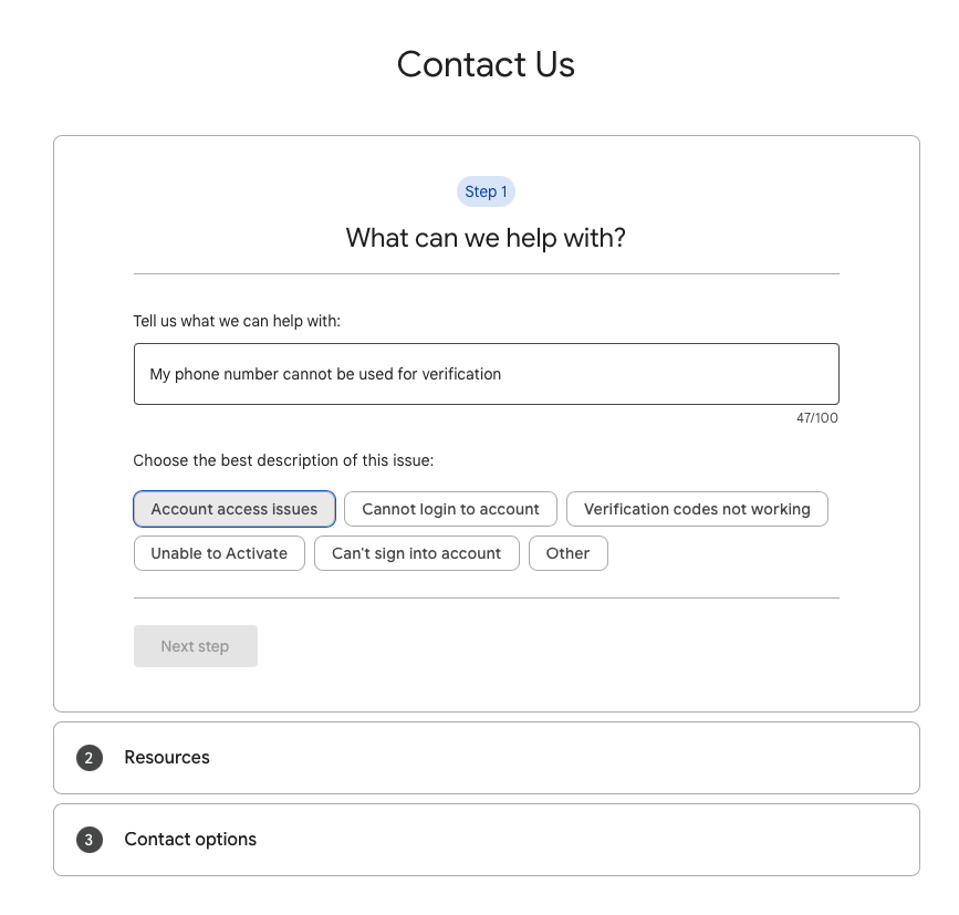Viewport: 959px width, 915px height.
Task: Expand the Resources section
Action: tap(167, 758)
